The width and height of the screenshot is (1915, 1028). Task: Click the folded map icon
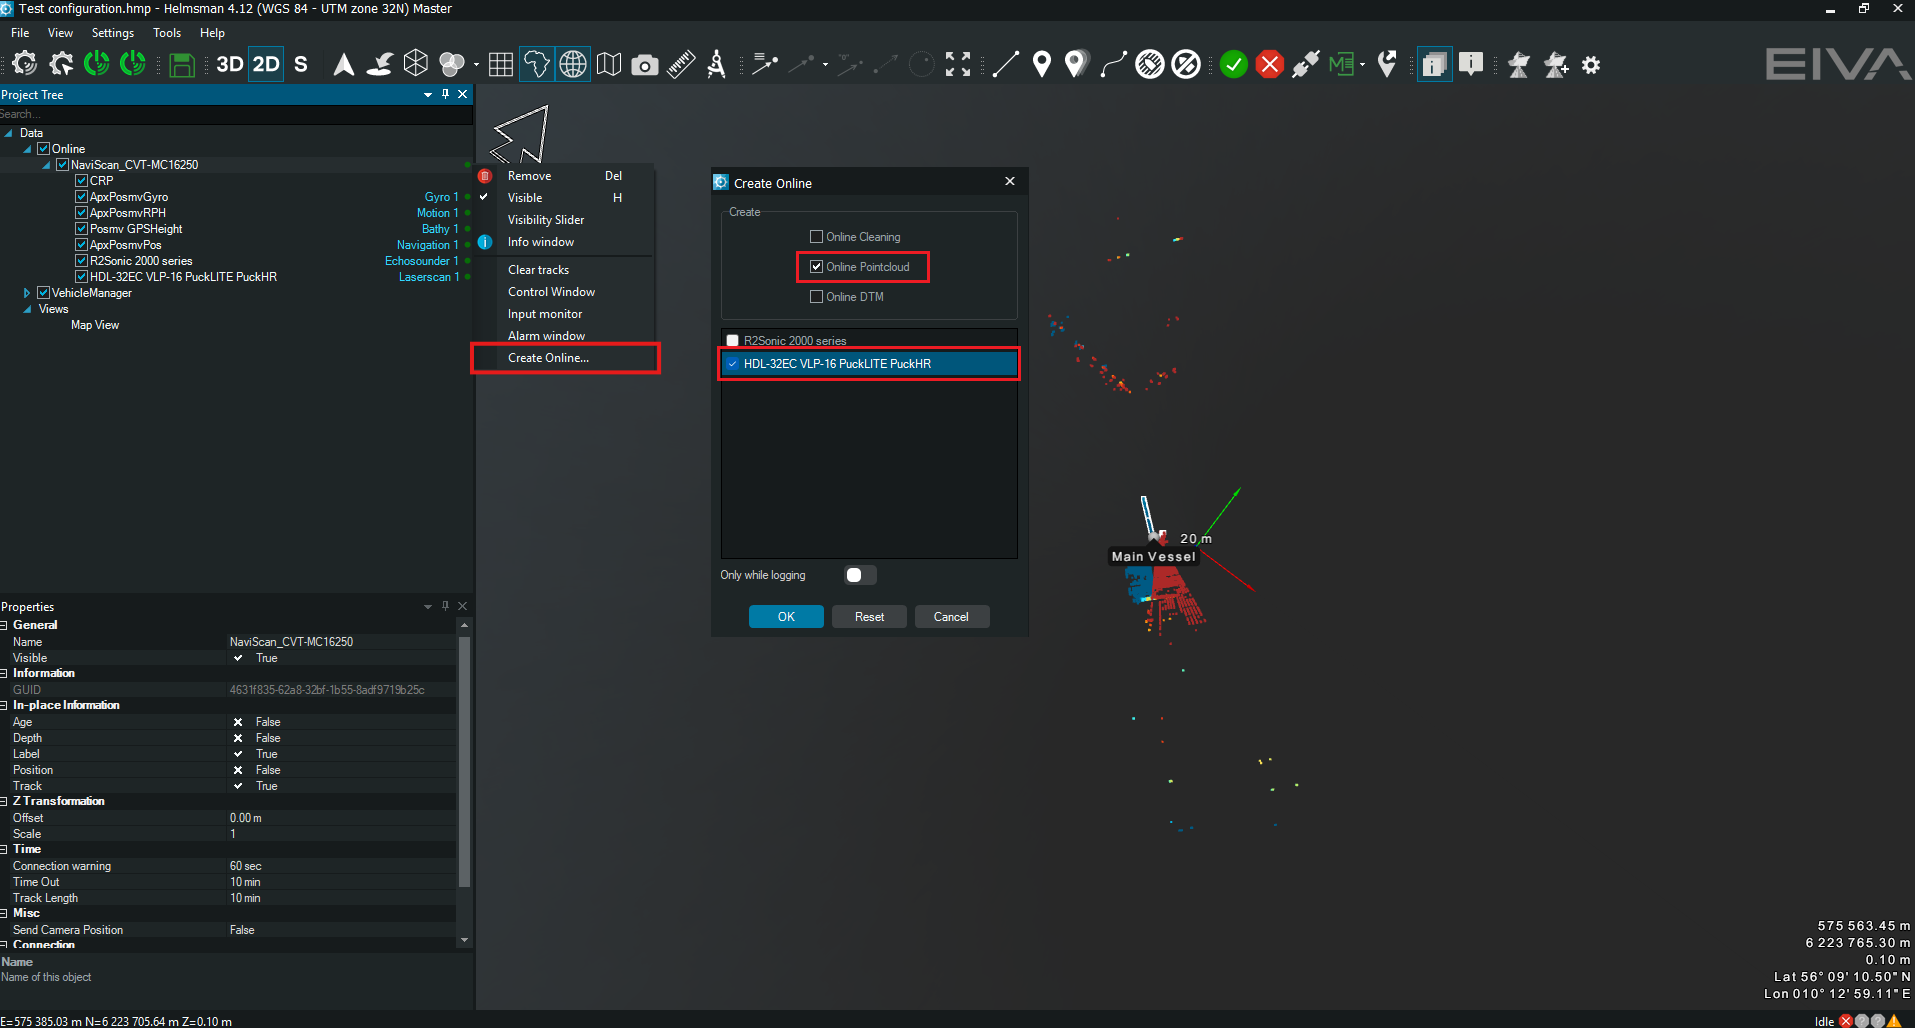pos(609,65)
